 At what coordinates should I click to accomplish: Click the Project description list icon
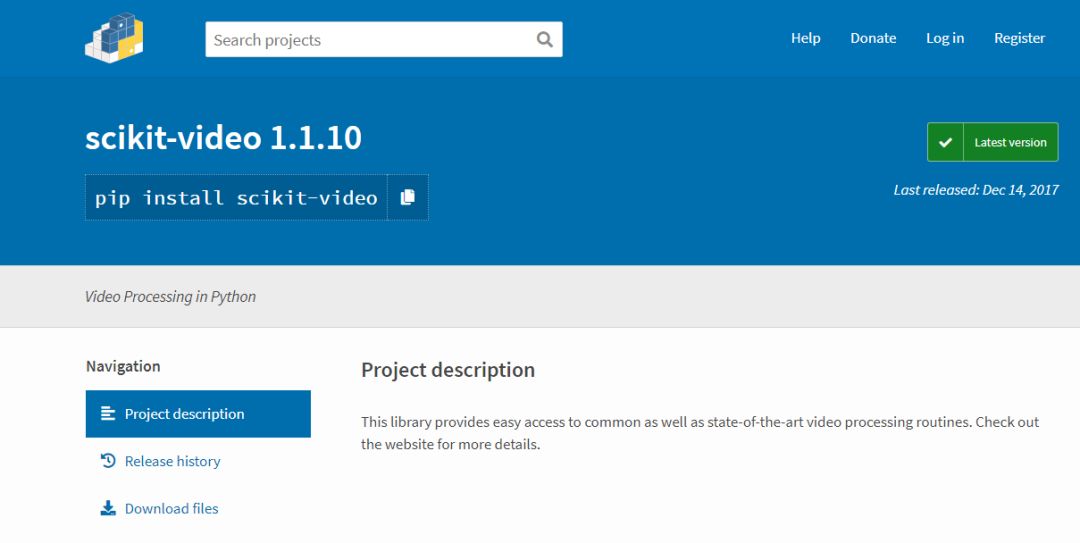tap(108, 413)
